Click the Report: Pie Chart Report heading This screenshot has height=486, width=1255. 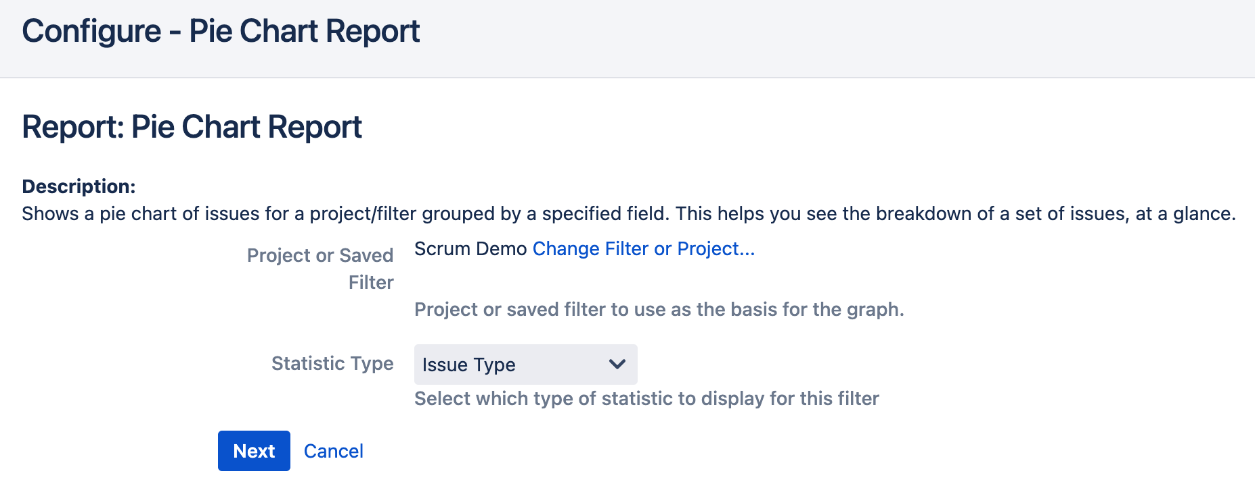tap(192, 127)
